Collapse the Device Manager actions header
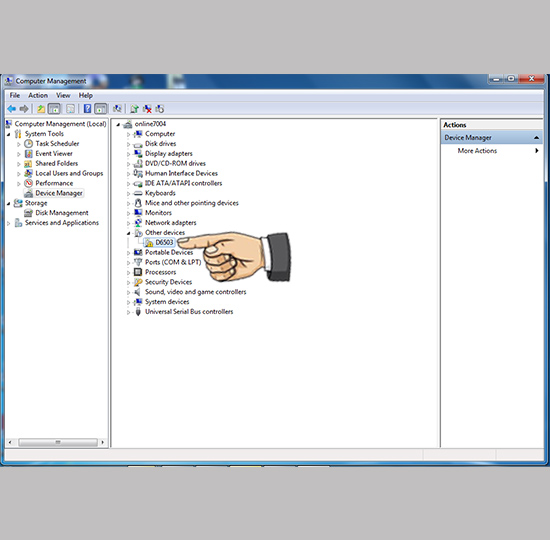550x540 pixels. pyautogui.click(x=536, y=138)
